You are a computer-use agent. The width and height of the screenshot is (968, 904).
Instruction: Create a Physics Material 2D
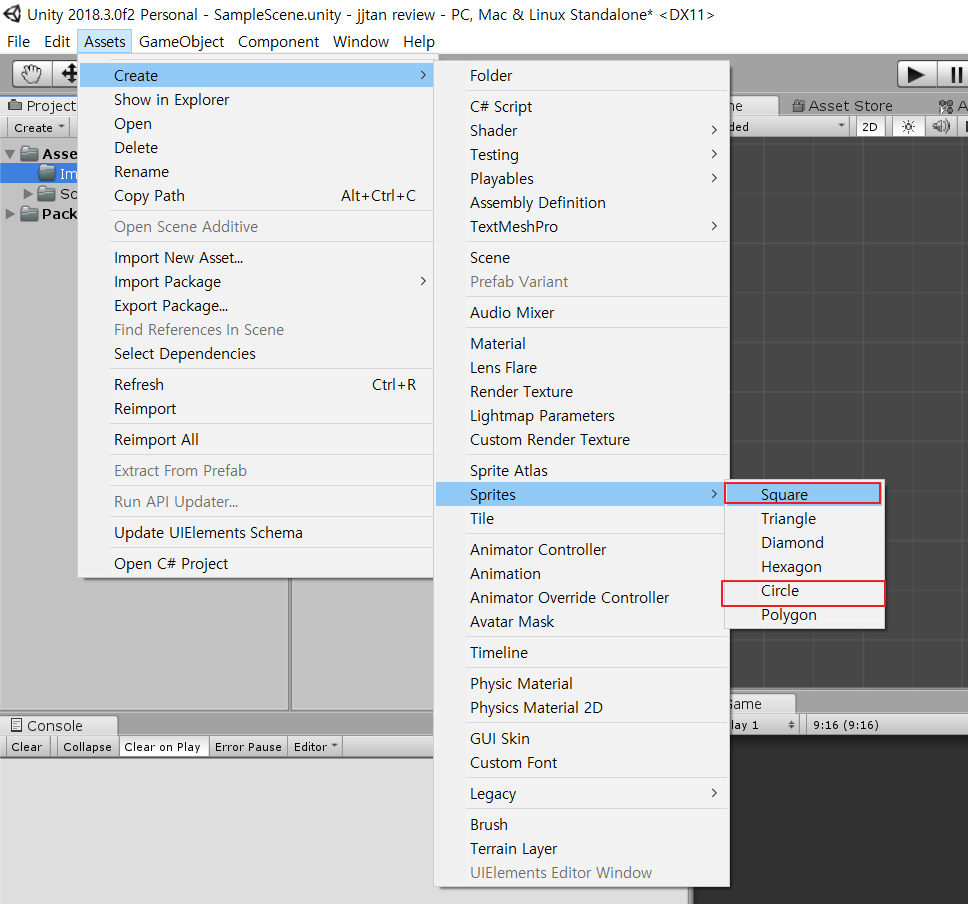tap(582, 708)
